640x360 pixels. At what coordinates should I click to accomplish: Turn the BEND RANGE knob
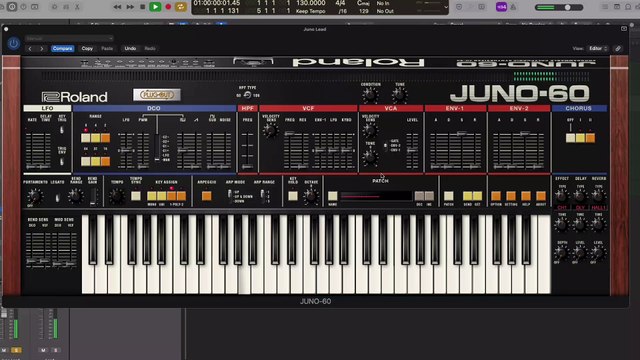[76, 196]
